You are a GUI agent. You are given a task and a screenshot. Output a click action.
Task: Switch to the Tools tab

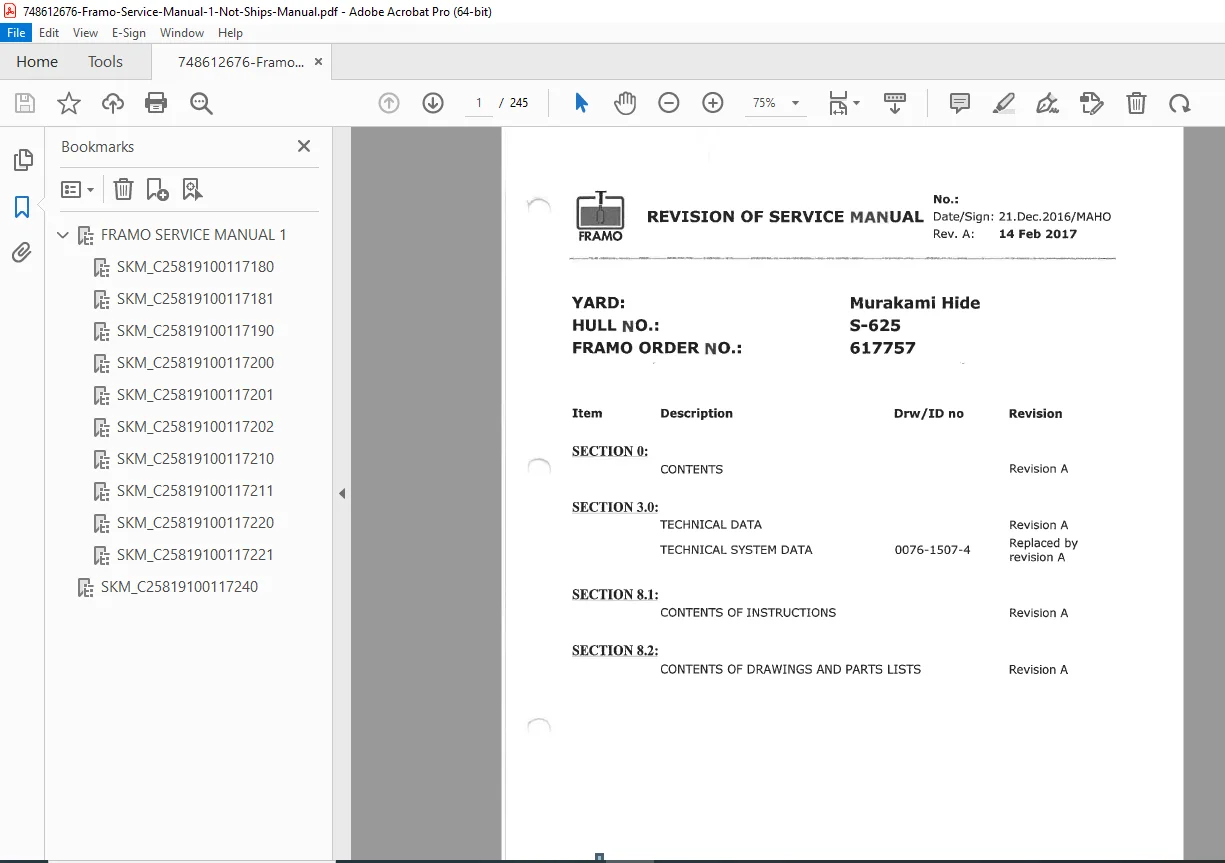(x=105, y=62)
